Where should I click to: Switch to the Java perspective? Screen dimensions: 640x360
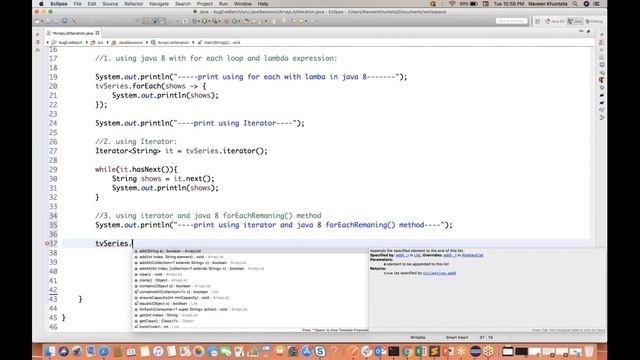[x=575, y=21]
